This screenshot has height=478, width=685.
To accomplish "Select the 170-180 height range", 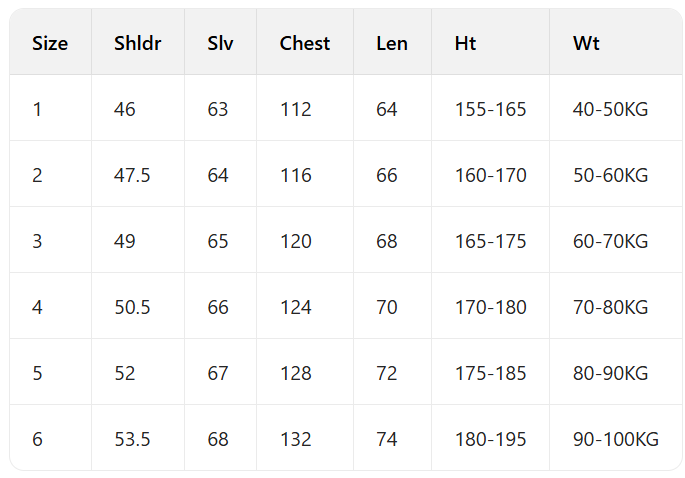I will [490, 307].
